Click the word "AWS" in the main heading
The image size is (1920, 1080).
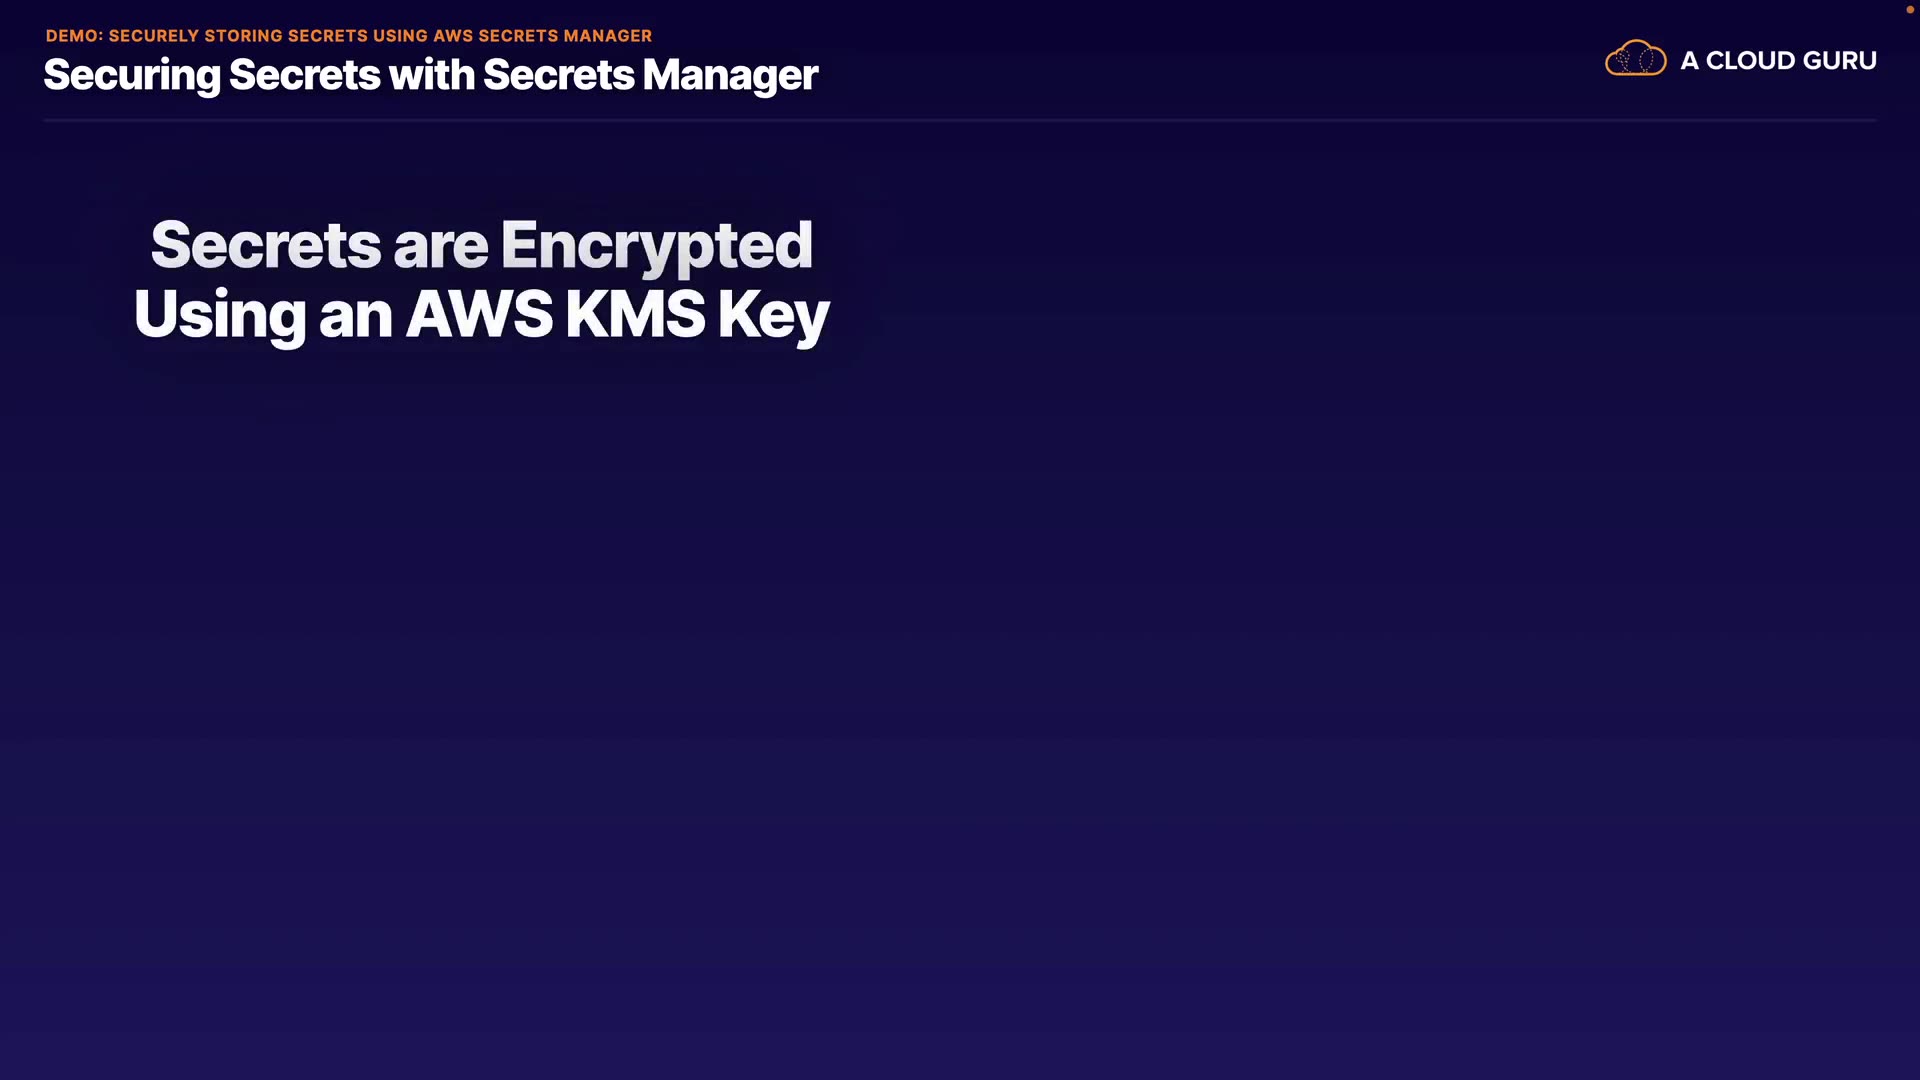pyautogui.click(x=479, y=314)
